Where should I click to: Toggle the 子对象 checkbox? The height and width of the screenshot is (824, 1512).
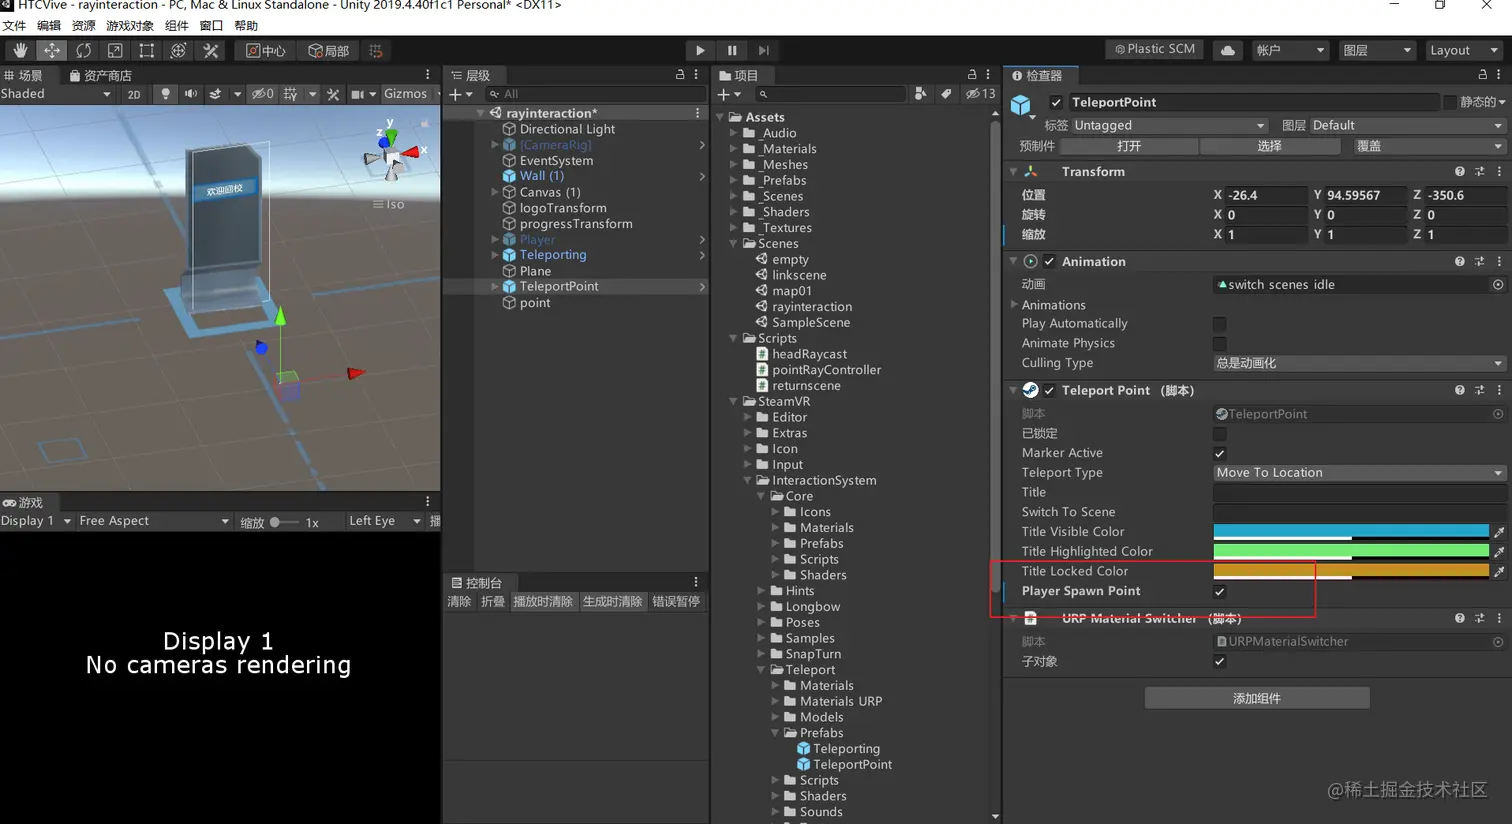coord(1220,661)
